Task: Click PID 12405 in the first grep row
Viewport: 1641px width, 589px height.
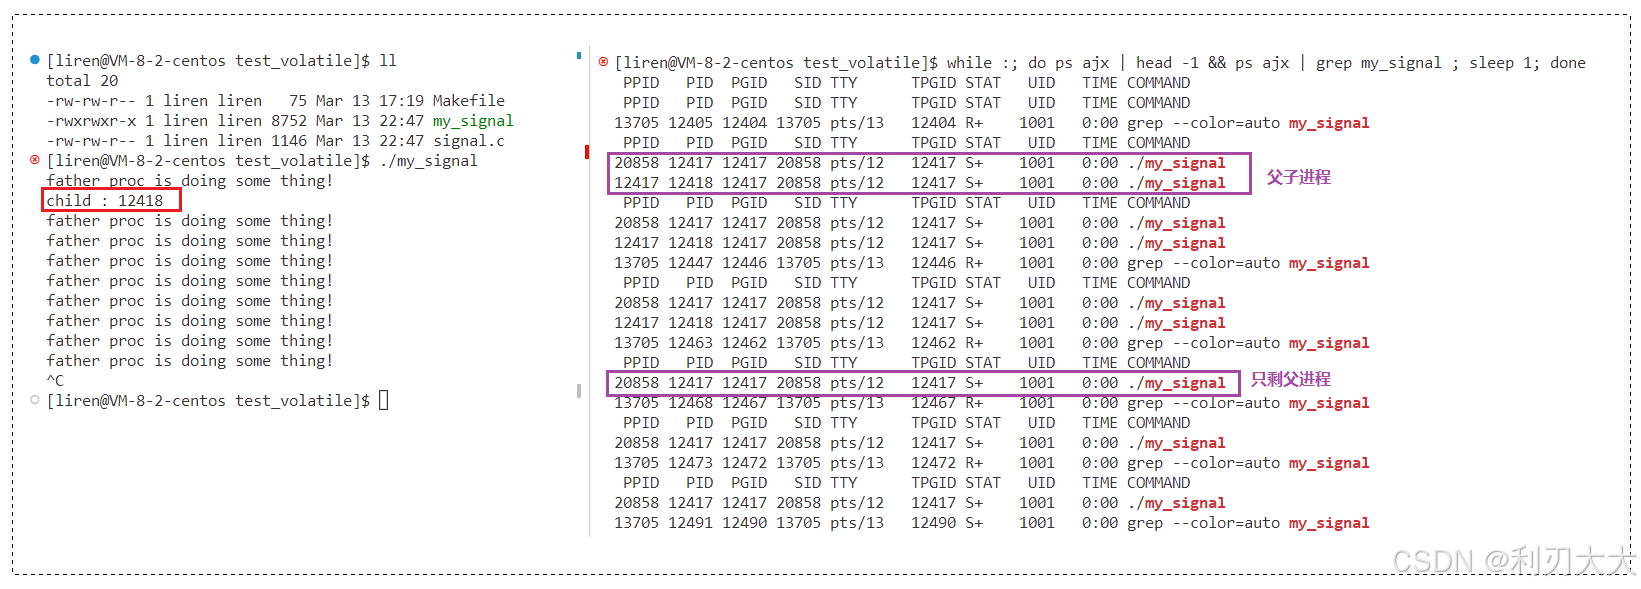Action: tap(691, 123)
